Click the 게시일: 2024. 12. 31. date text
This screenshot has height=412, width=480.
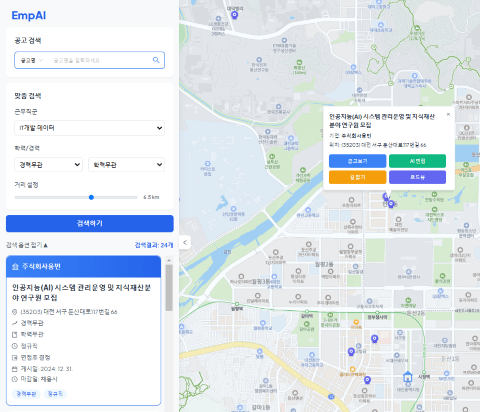47,369
